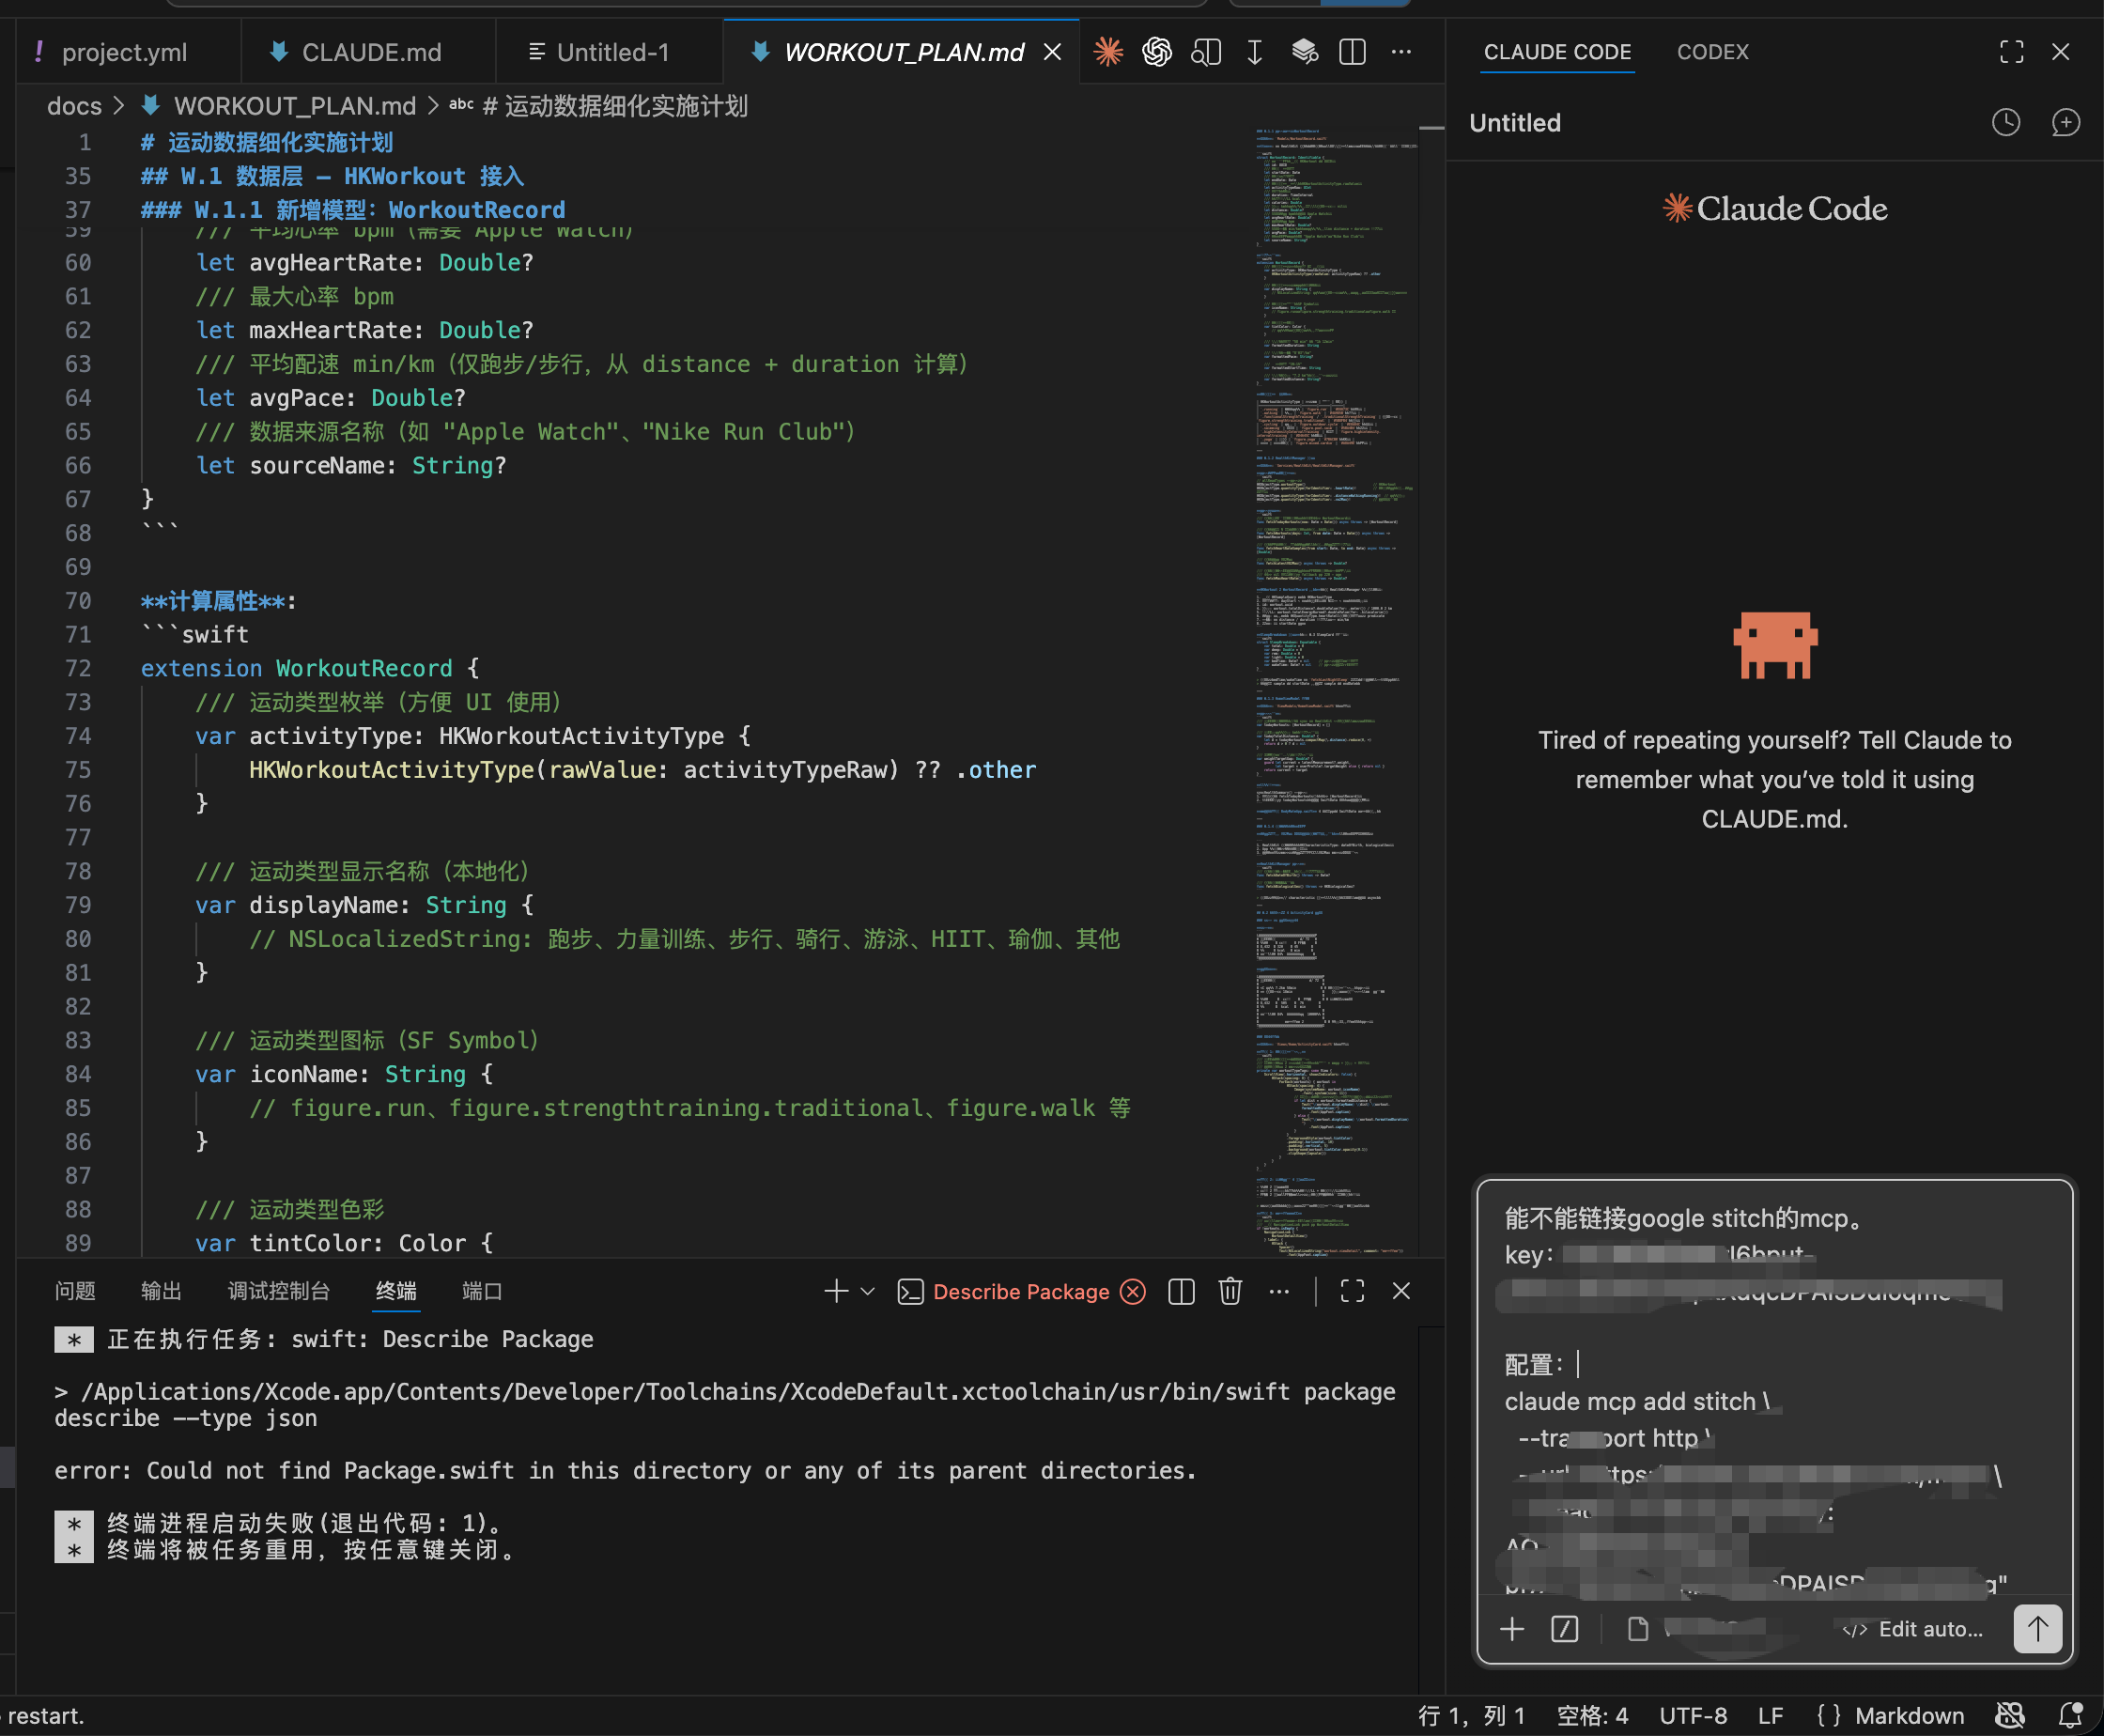Maximize the bottom terminal panel
Screen dimensions: 2104x1736
(x=1352, y=1291)
